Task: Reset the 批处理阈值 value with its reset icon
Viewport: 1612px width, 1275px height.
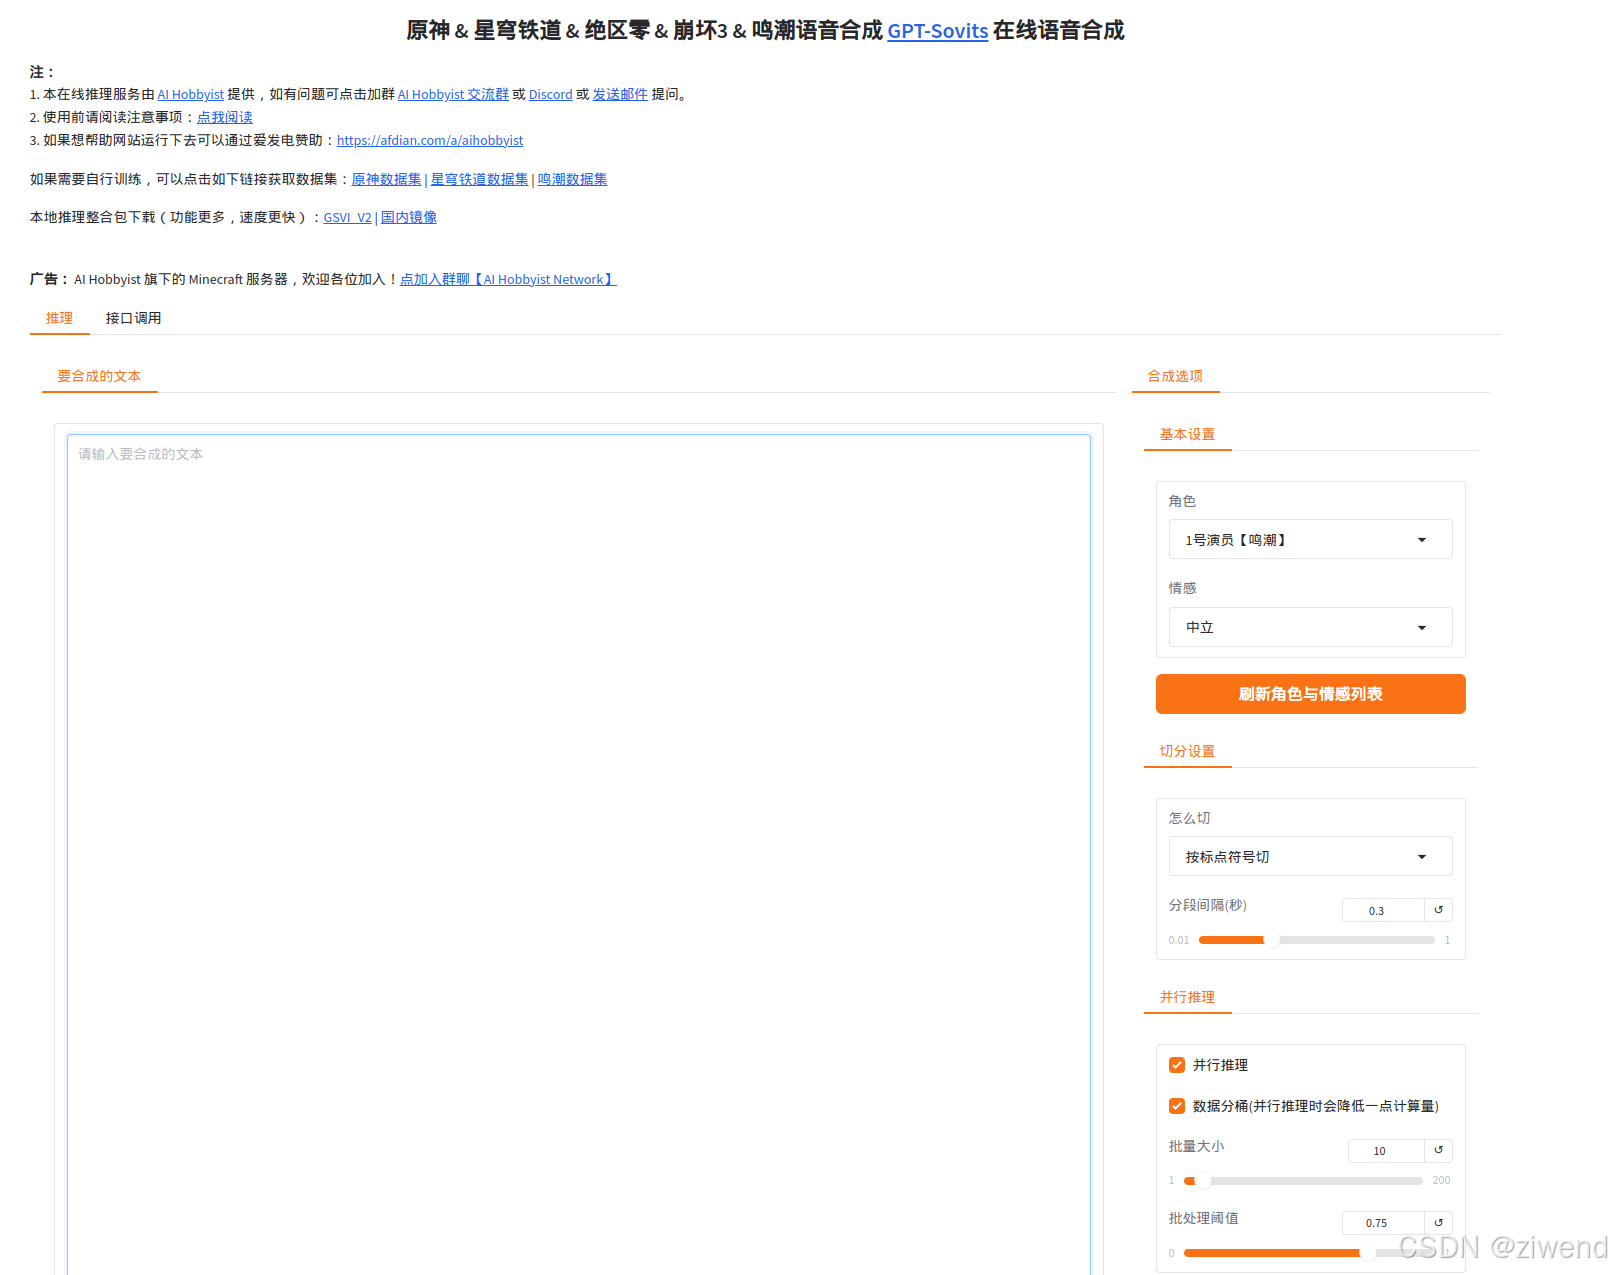Action: tap(1438, 1222)
